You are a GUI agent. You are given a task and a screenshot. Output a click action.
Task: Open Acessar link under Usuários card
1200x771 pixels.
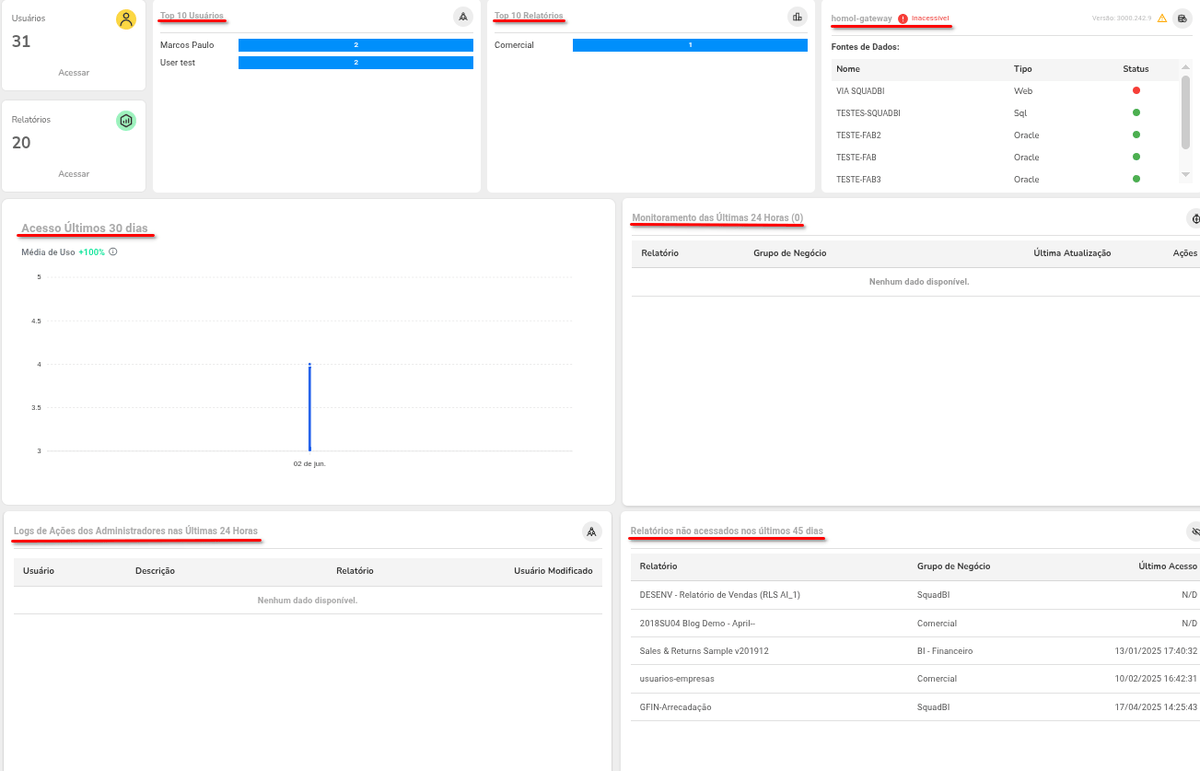(x=73, y=73)
